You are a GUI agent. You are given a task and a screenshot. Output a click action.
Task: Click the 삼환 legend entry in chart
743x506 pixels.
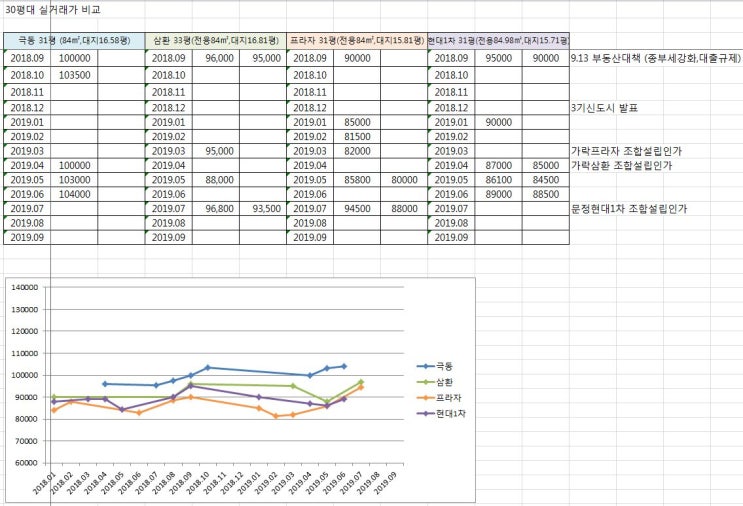pos(435,382)
